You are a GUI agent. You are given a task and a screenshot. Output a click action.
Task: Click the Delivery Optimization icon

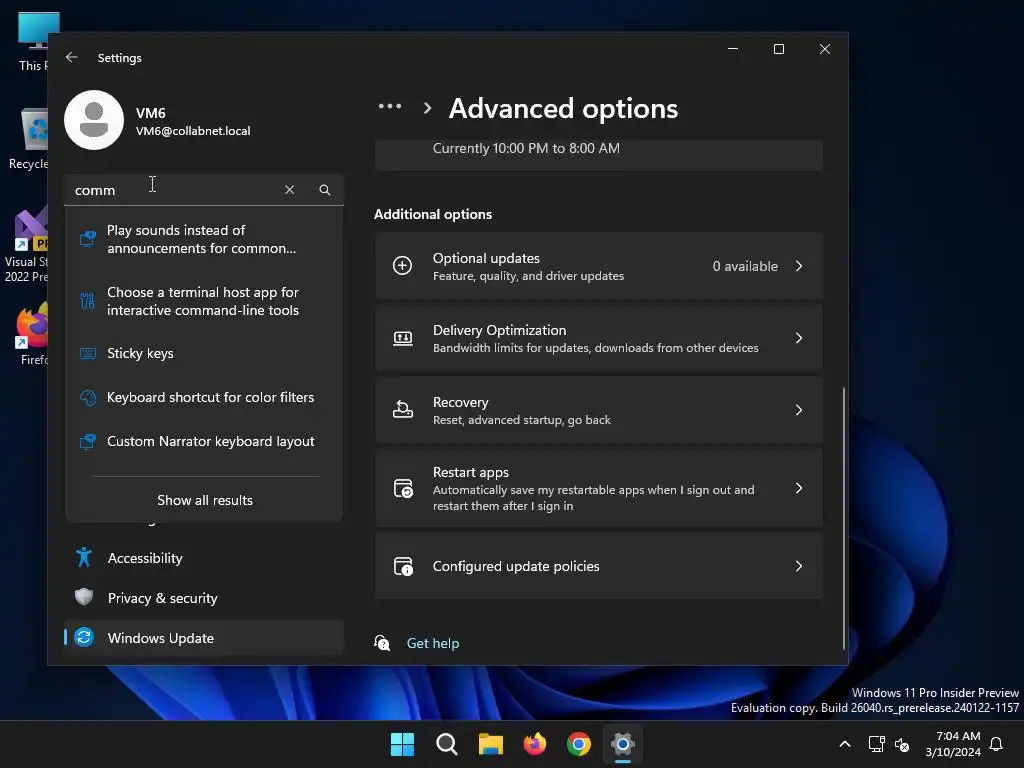(x=402, y=338)
